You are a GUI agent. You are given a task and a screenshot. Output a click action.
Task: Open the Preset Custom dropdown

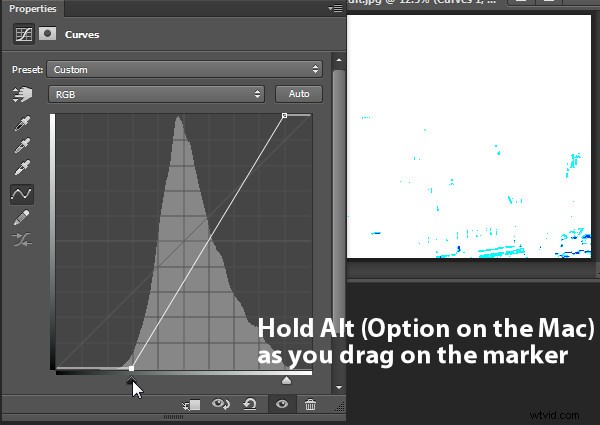coord(184,69)
